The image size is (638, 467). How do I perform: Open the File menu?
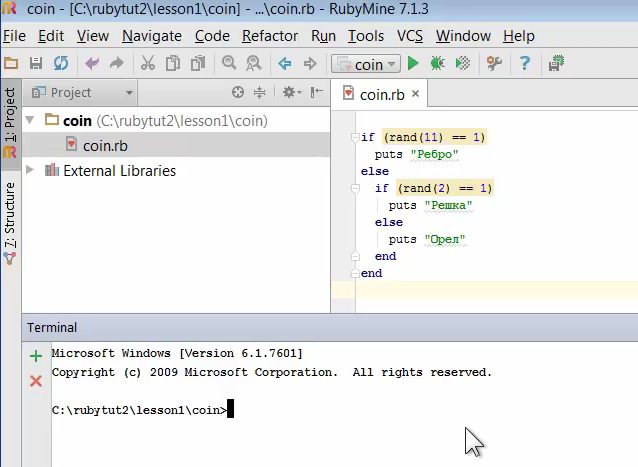coord(14,36)
